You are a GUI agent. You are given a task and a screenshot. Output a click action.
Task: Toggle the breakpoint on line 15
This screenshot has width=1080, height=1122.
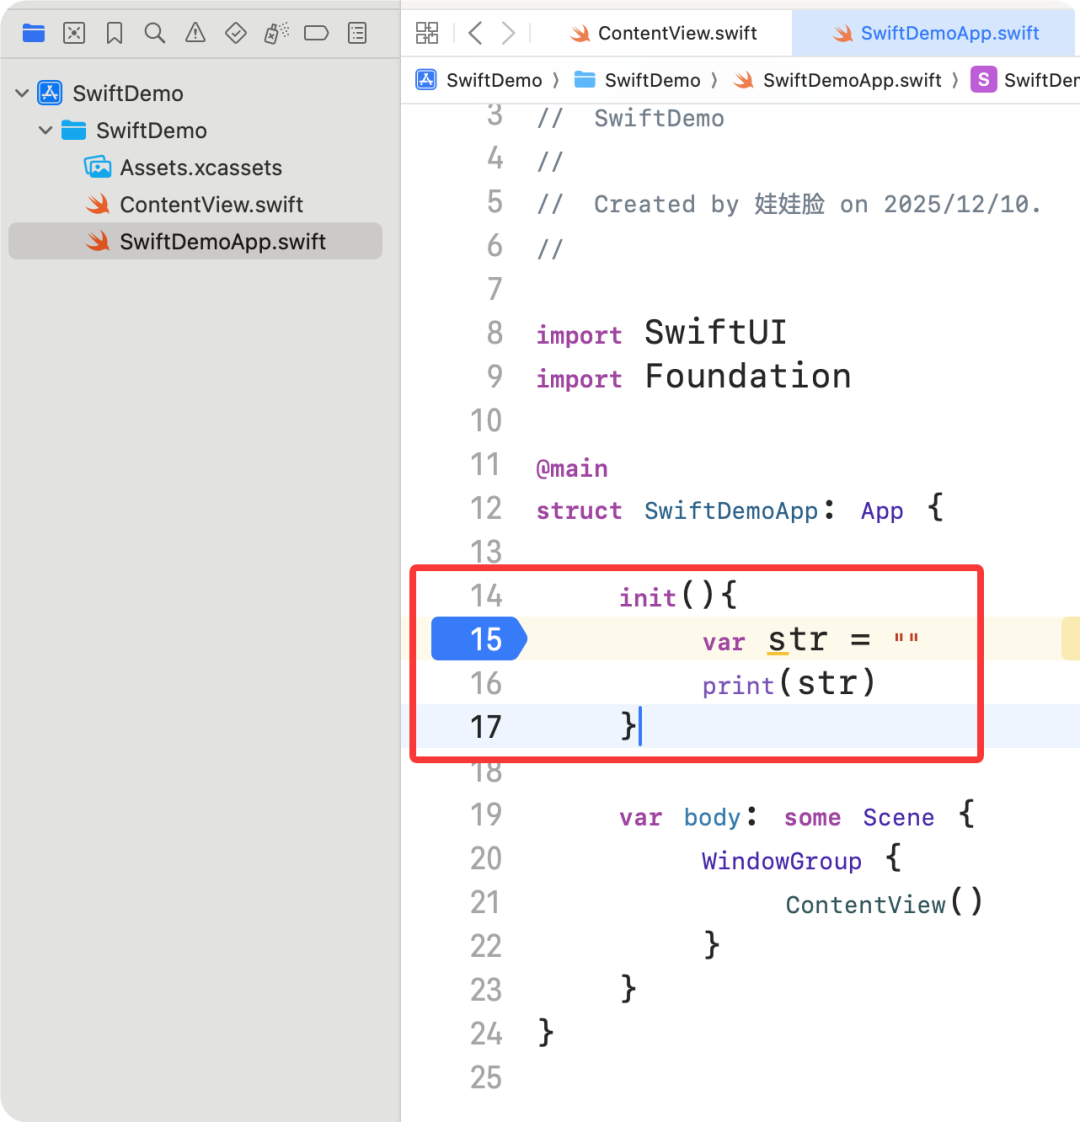479,639
